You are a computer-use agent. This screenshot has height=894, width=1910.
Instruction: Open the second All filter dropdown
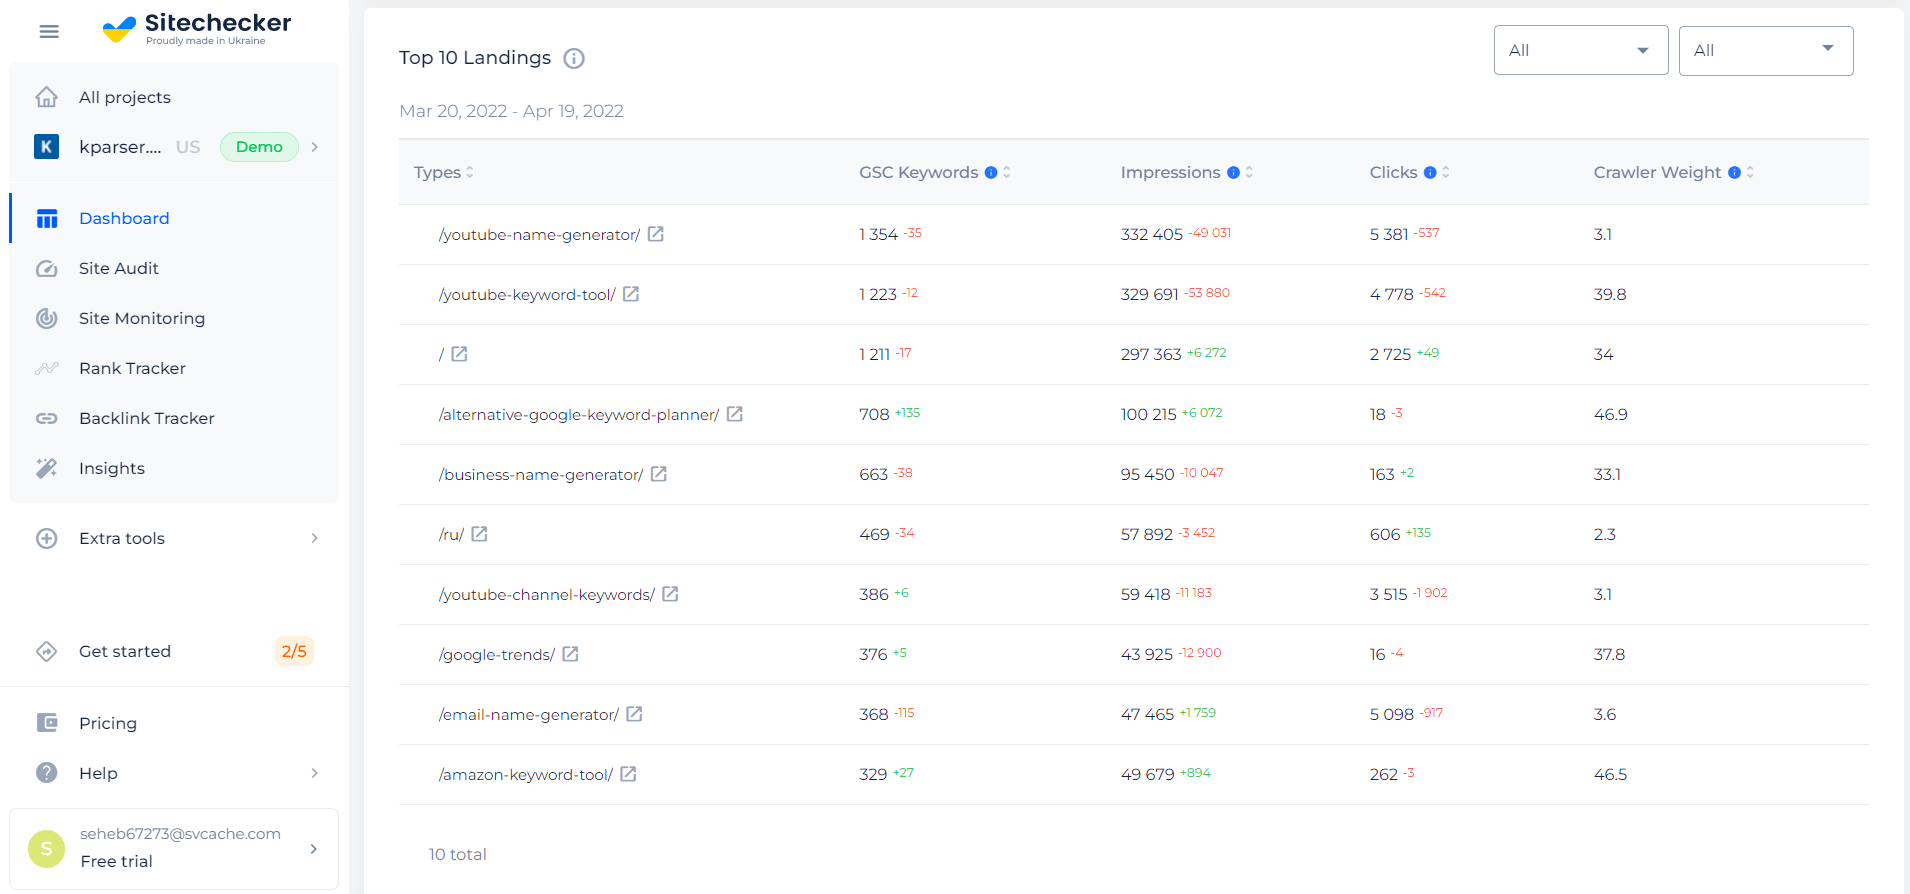coord(1765,50)
